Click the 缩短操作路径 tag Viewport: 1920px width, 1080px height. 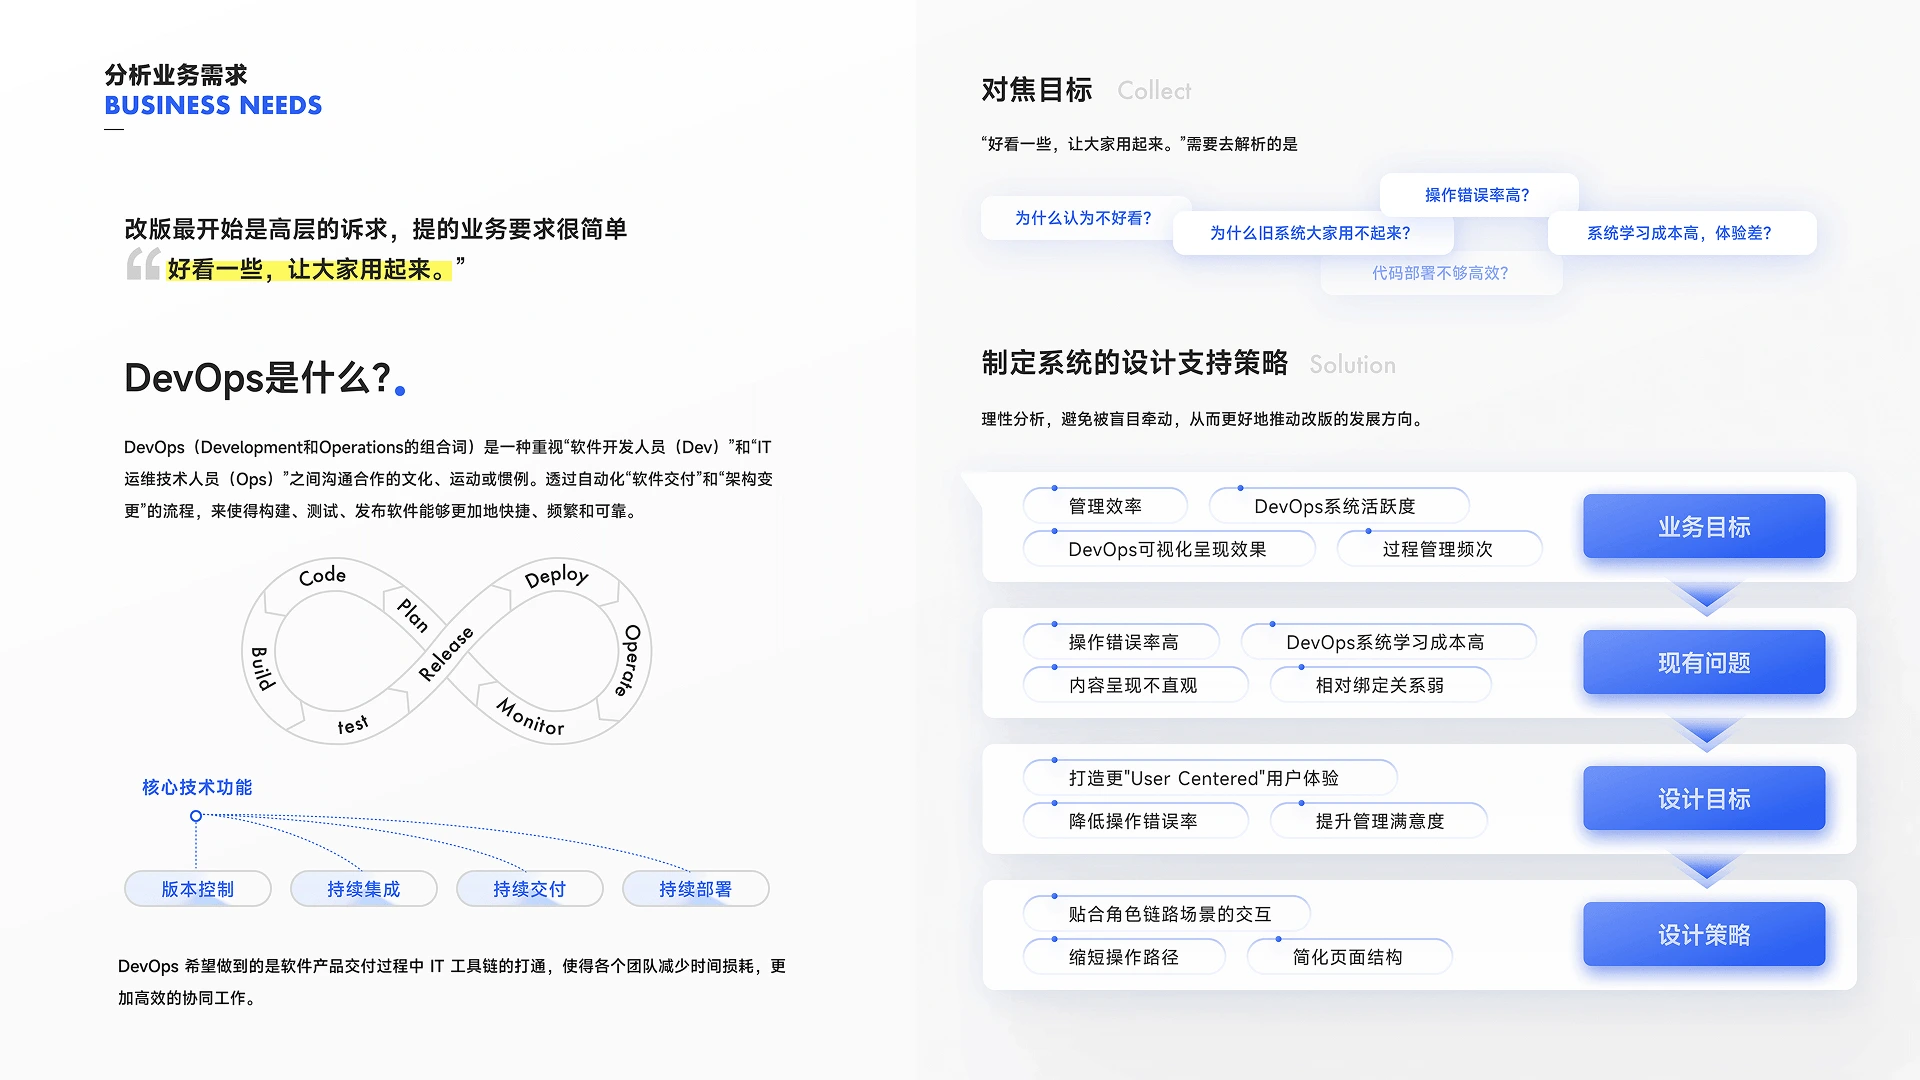[x=1123, y=957]
